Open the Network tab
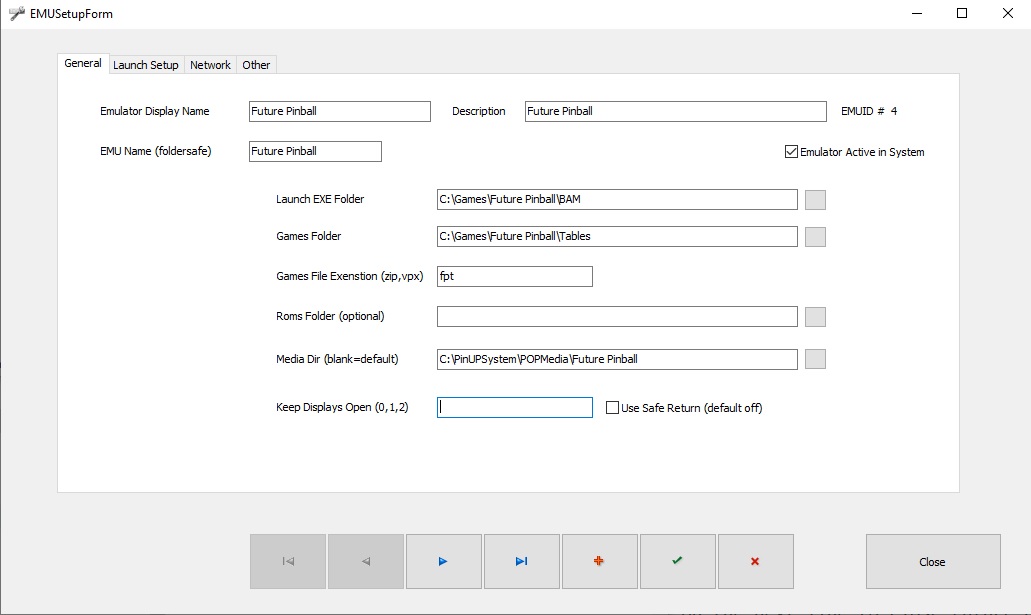The image size is (1031, 615). tap(210, 65)
